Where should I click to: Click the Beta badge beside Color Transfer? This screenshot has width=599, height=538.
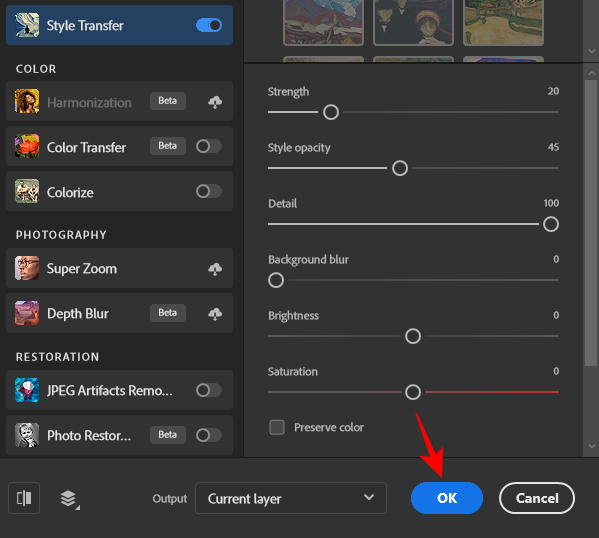click(x=168, y=146)
